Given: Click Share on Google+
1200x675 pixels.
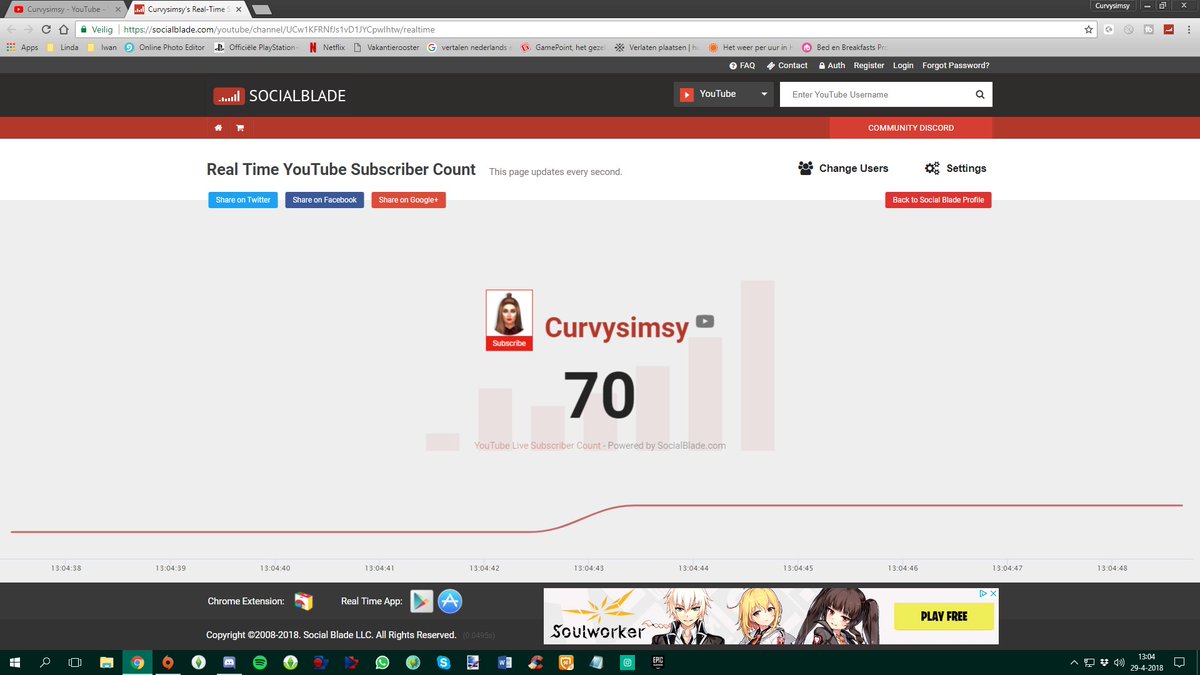Looking at the screenshot, I should coord(409,200).
